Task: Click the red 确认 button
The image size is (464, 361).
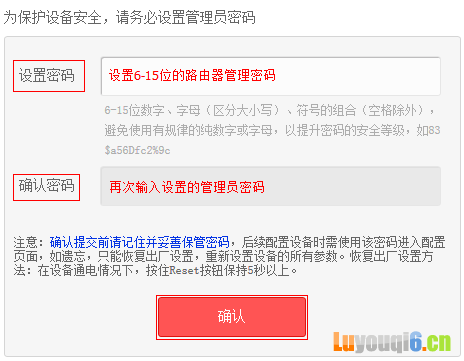Action: (232, 317)
